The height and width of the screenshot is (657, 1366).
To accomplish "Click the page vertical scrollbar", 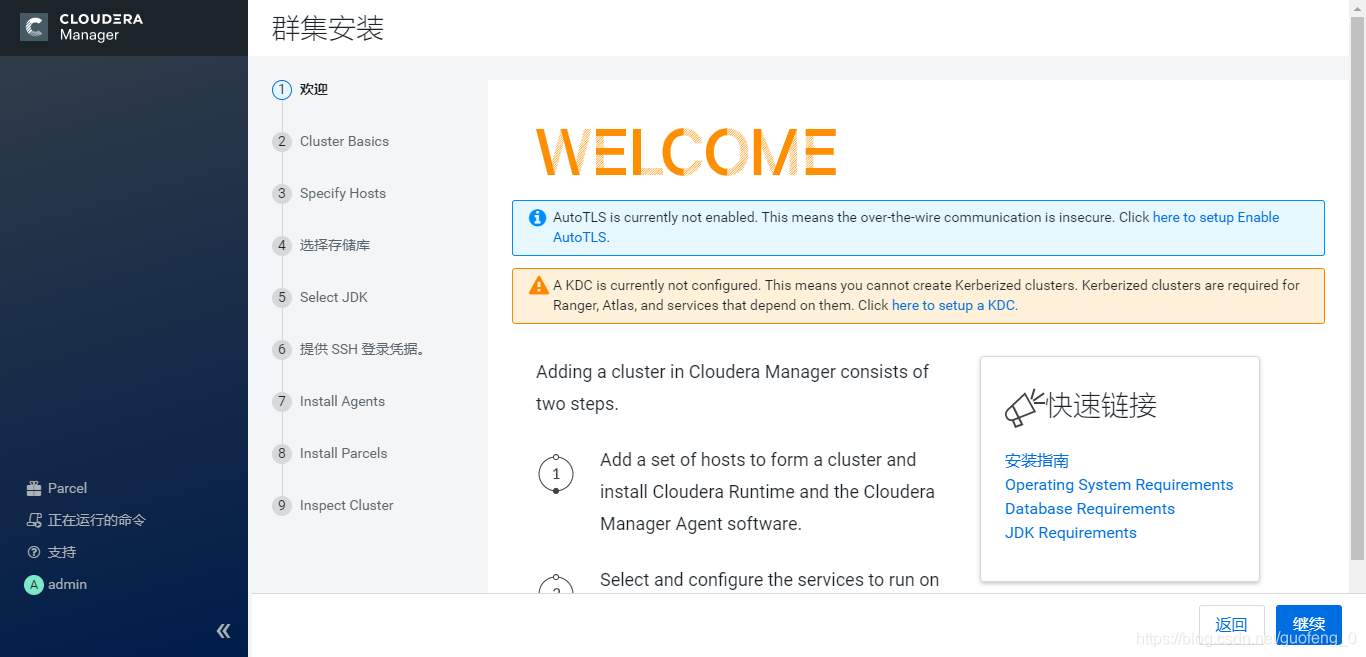I will [x=1357, y=289].
